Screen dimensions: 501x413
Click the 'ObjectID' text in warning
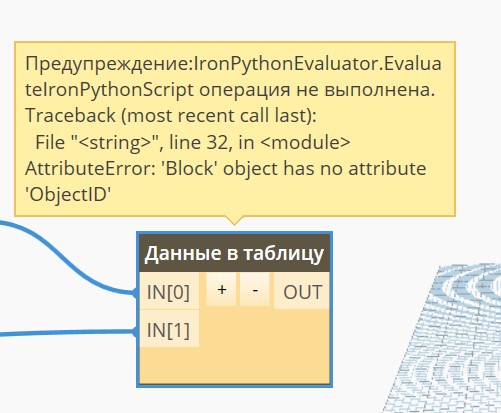(68, 194)
